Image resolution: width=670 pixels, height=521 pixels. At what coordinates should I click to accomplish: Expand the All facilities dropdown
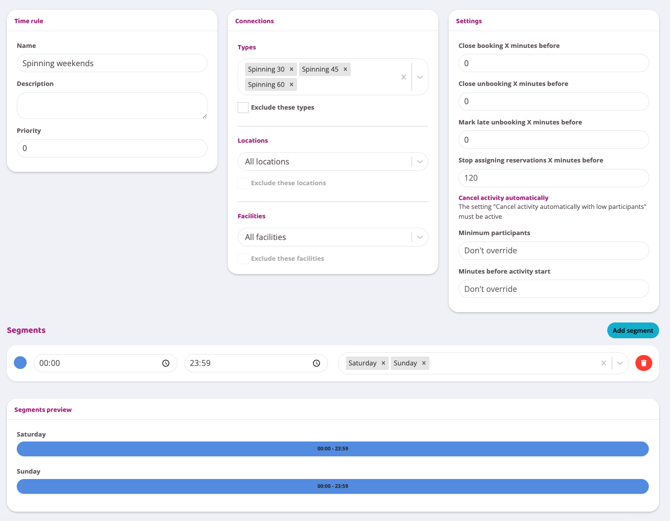coord(420,238)
